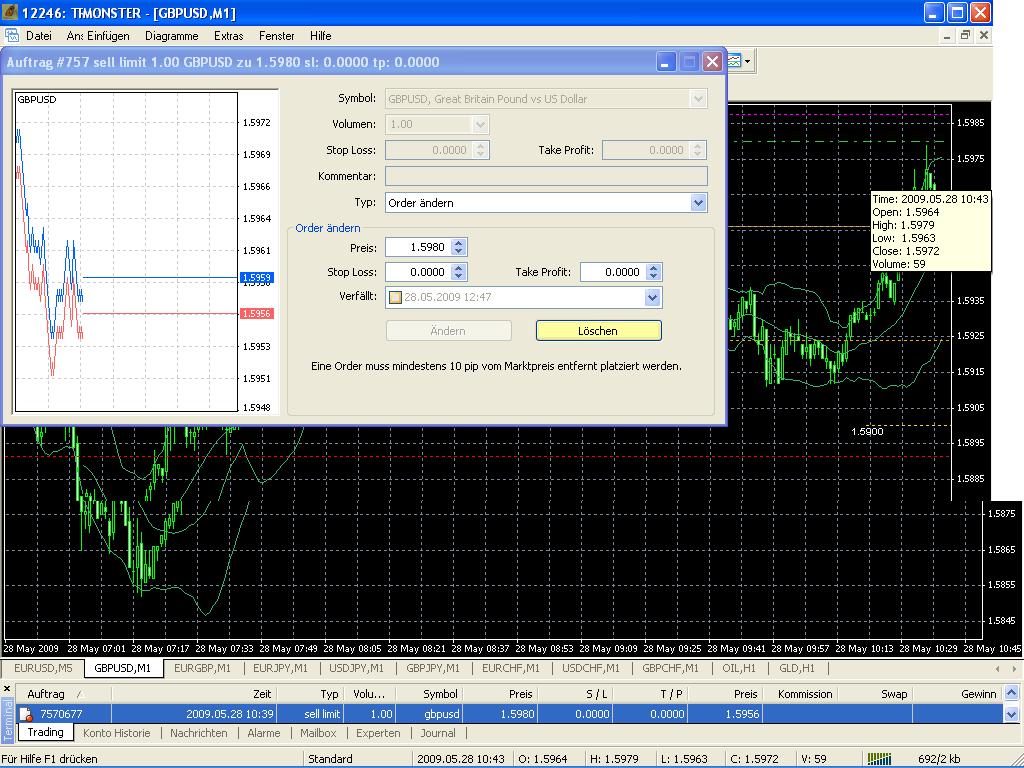This screenshot has height=768, width=1024.
Task: Increase Preis with the up stepper arrow
Action: point(458,243)
